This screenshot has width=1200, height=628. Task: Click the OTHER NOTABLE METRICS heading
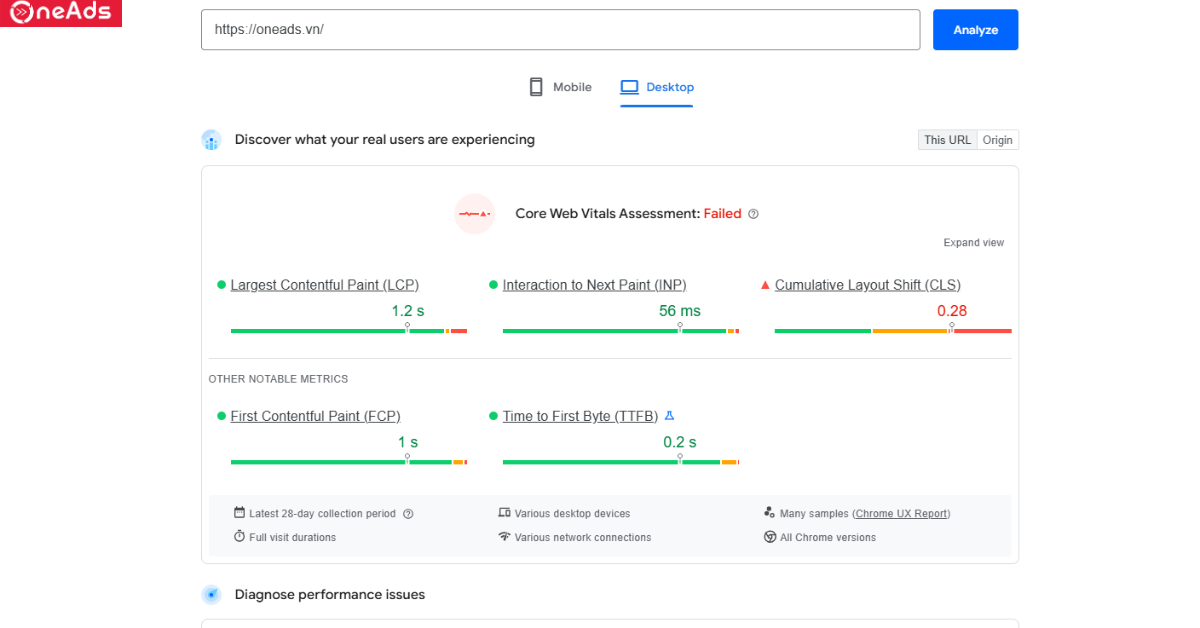click(x=278, y=380)
